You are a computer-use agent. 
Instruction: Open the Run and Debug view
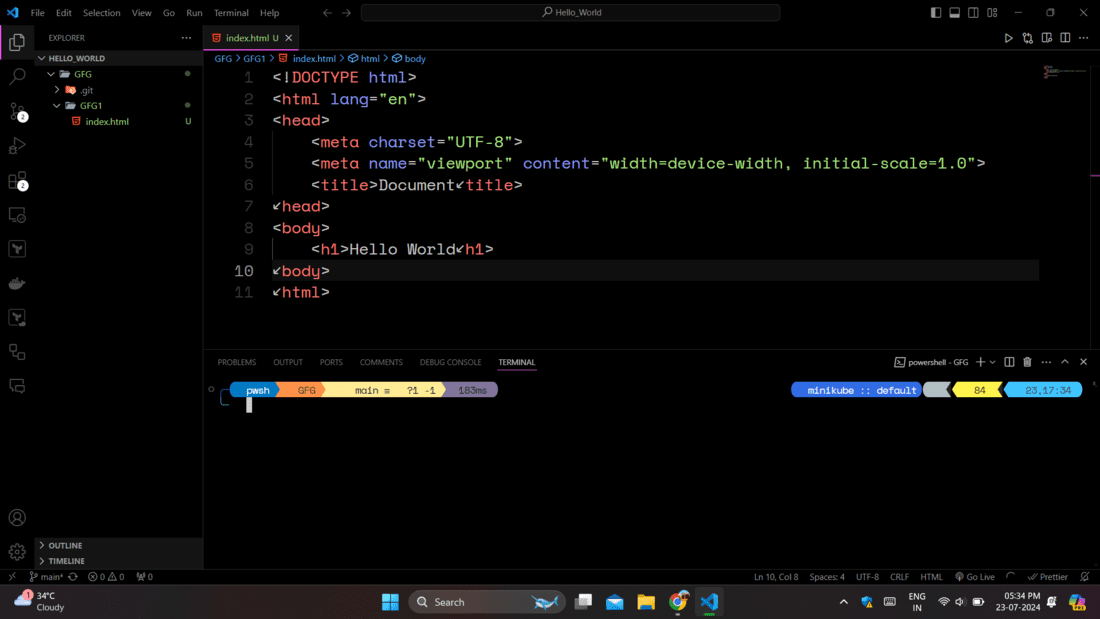coord(17,146)
